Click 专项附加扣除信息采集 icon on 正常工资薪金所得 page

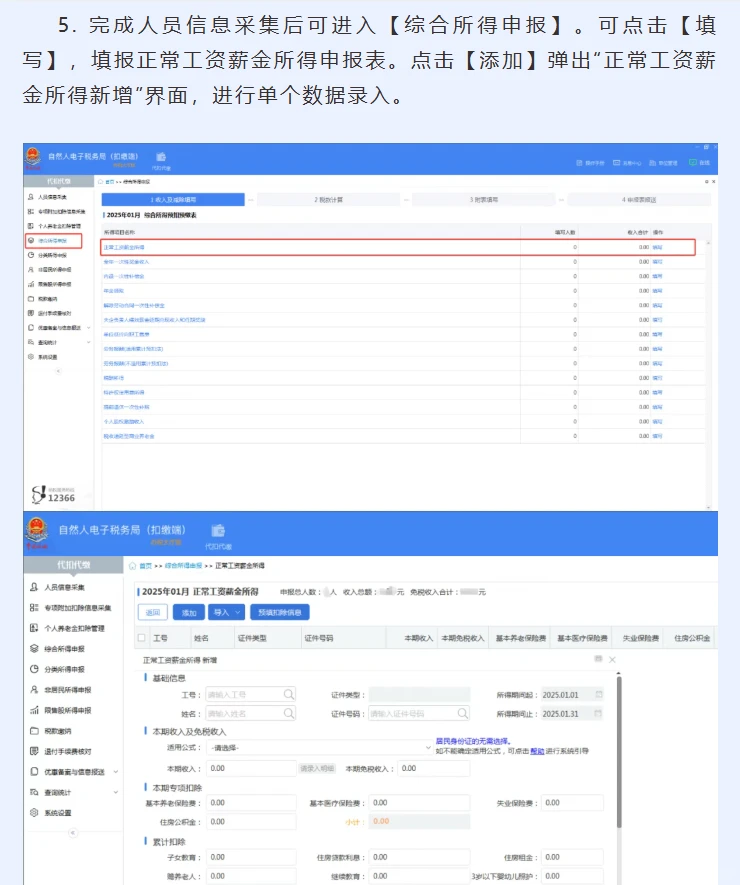34,607
